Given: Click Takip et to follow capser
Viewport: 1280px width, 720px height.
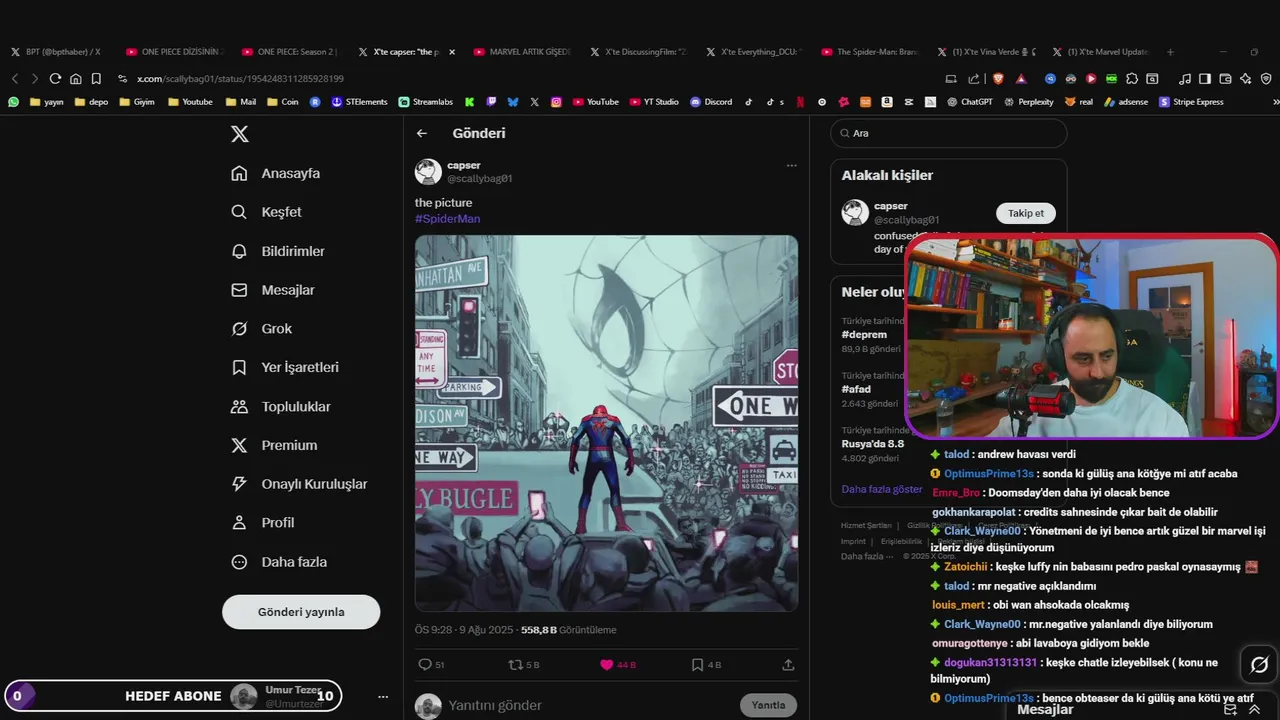Looking at the screenshot, I should [1025, 213].
